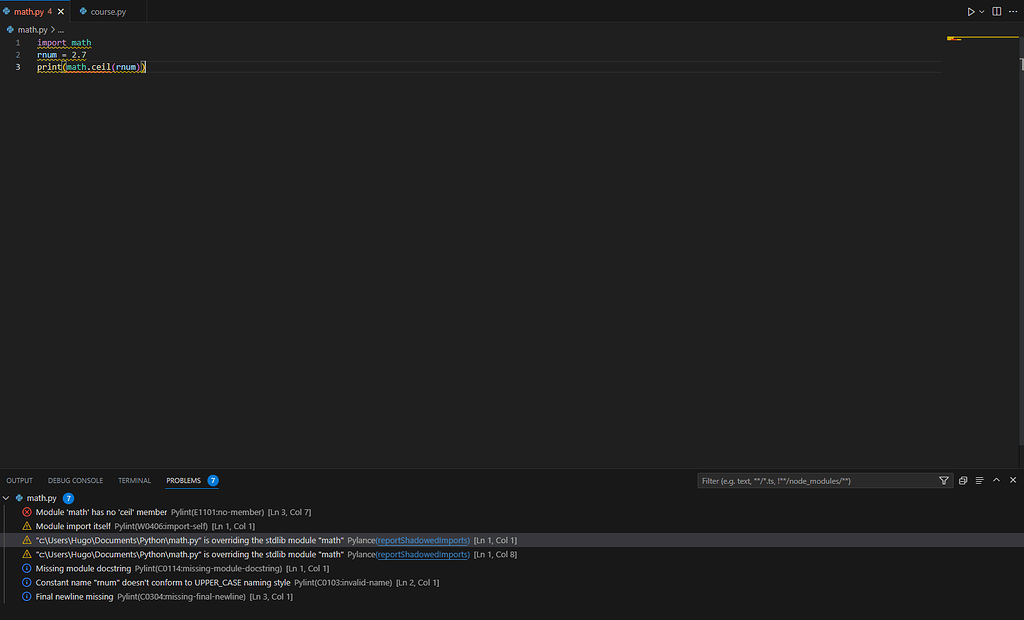This screenshot has width=1024, height=620.
Task: Click inside the Problems filter input field
Action: point(800,480)
